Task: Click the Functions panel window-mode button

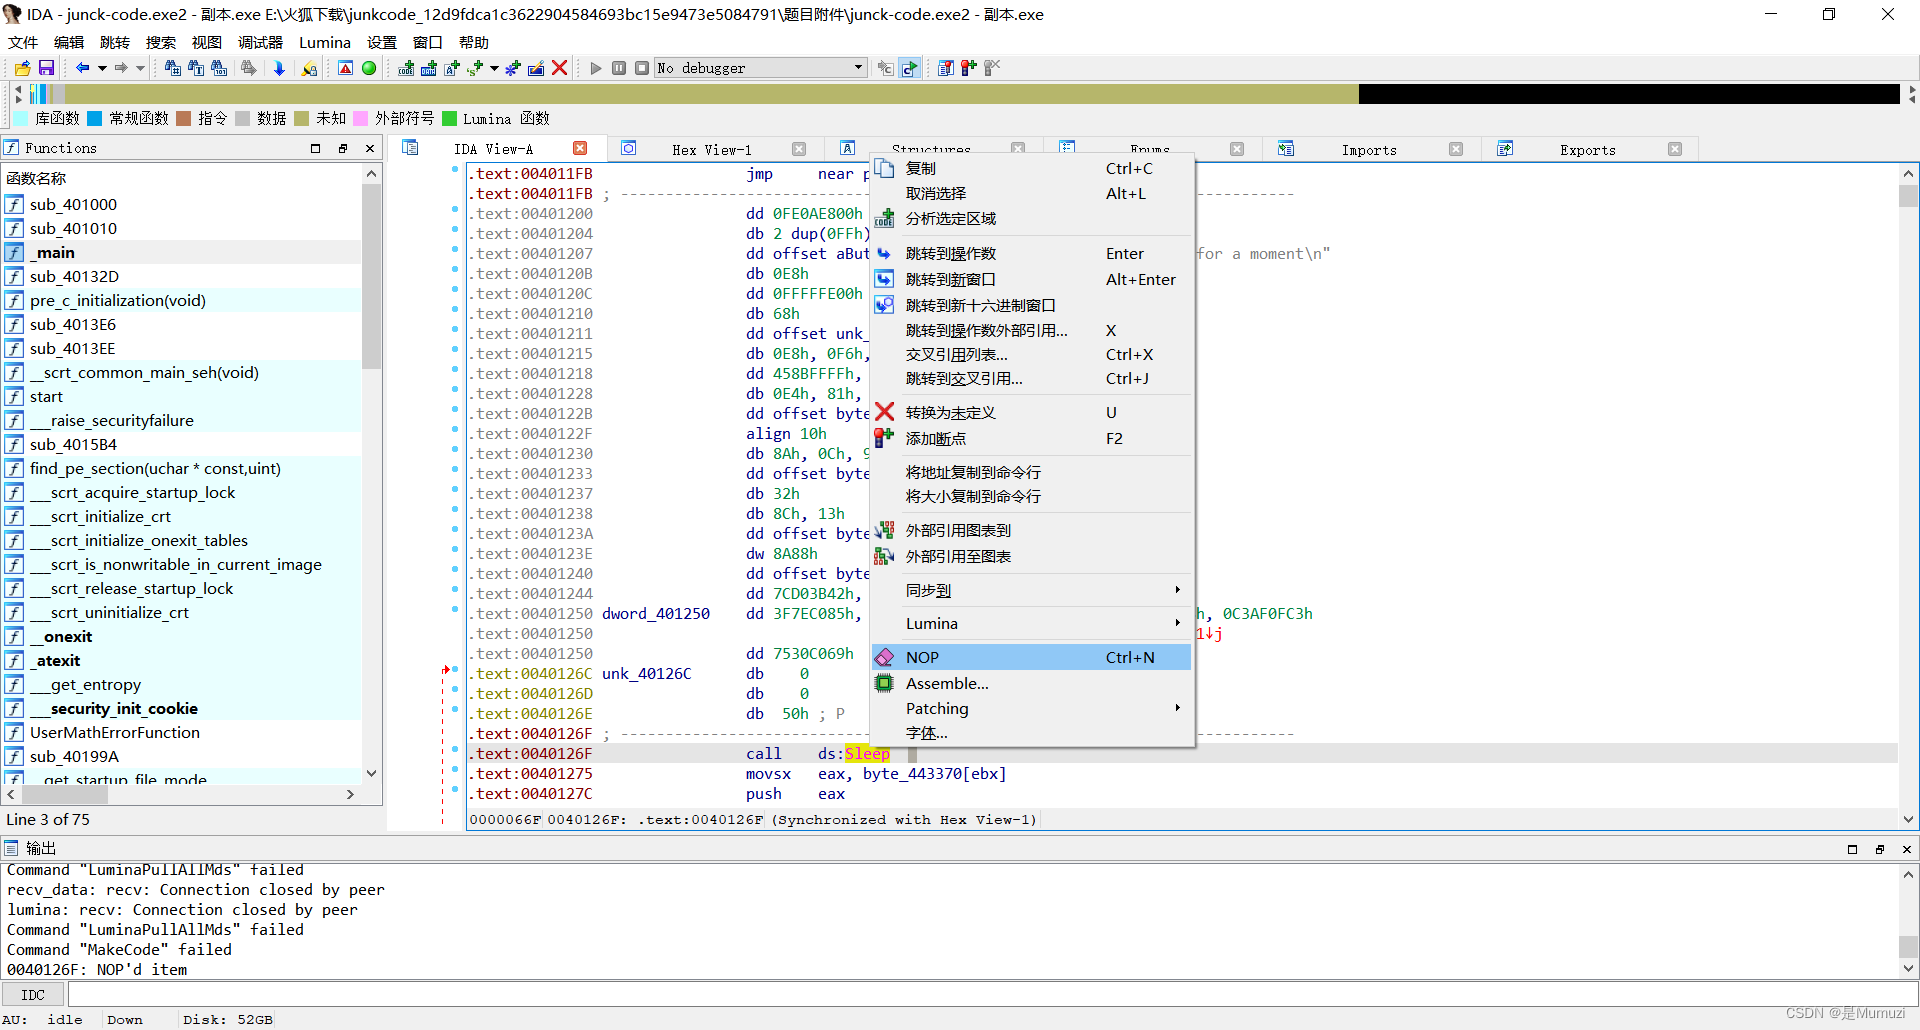Action: 343,148
